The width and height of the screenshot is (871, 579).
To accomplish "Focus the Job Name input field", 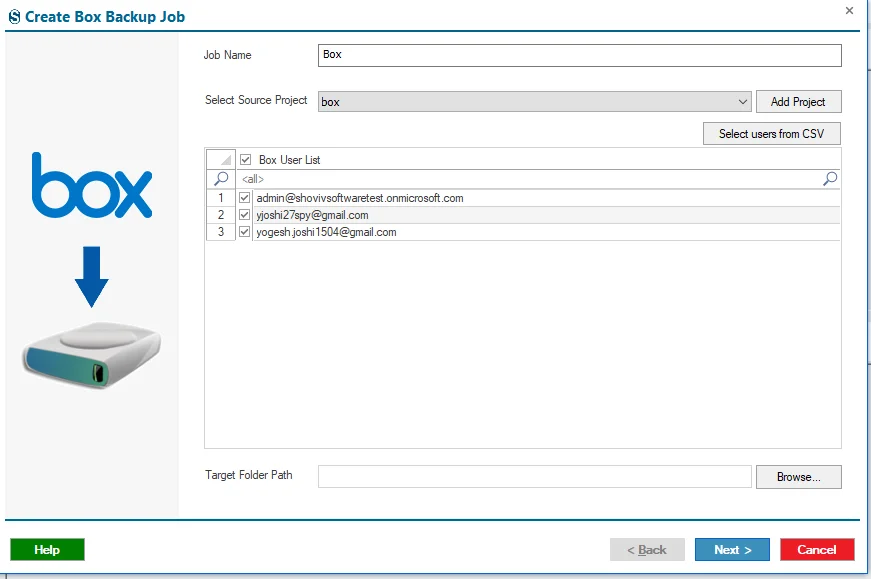I will point(579,55).
